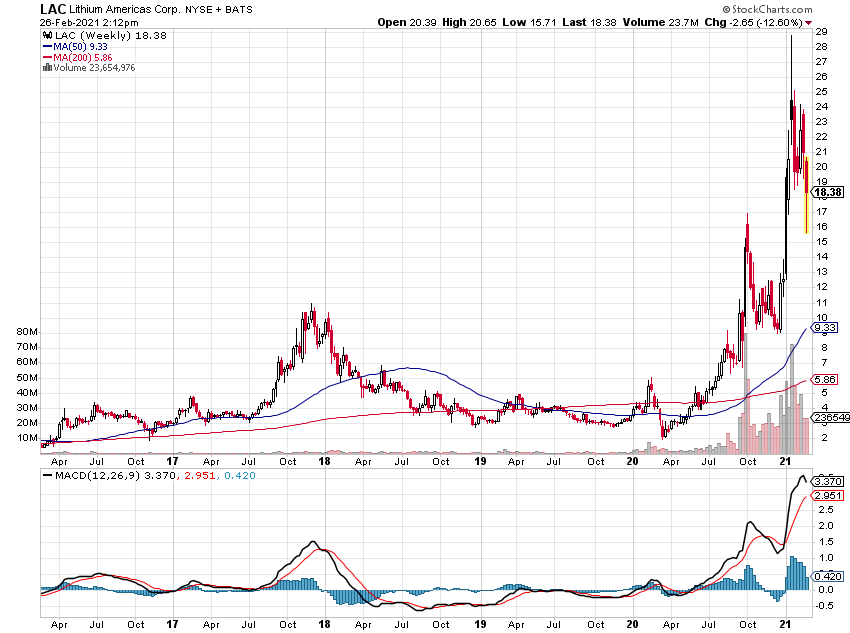Click the 10M volume axis label

tap(27, 438)
